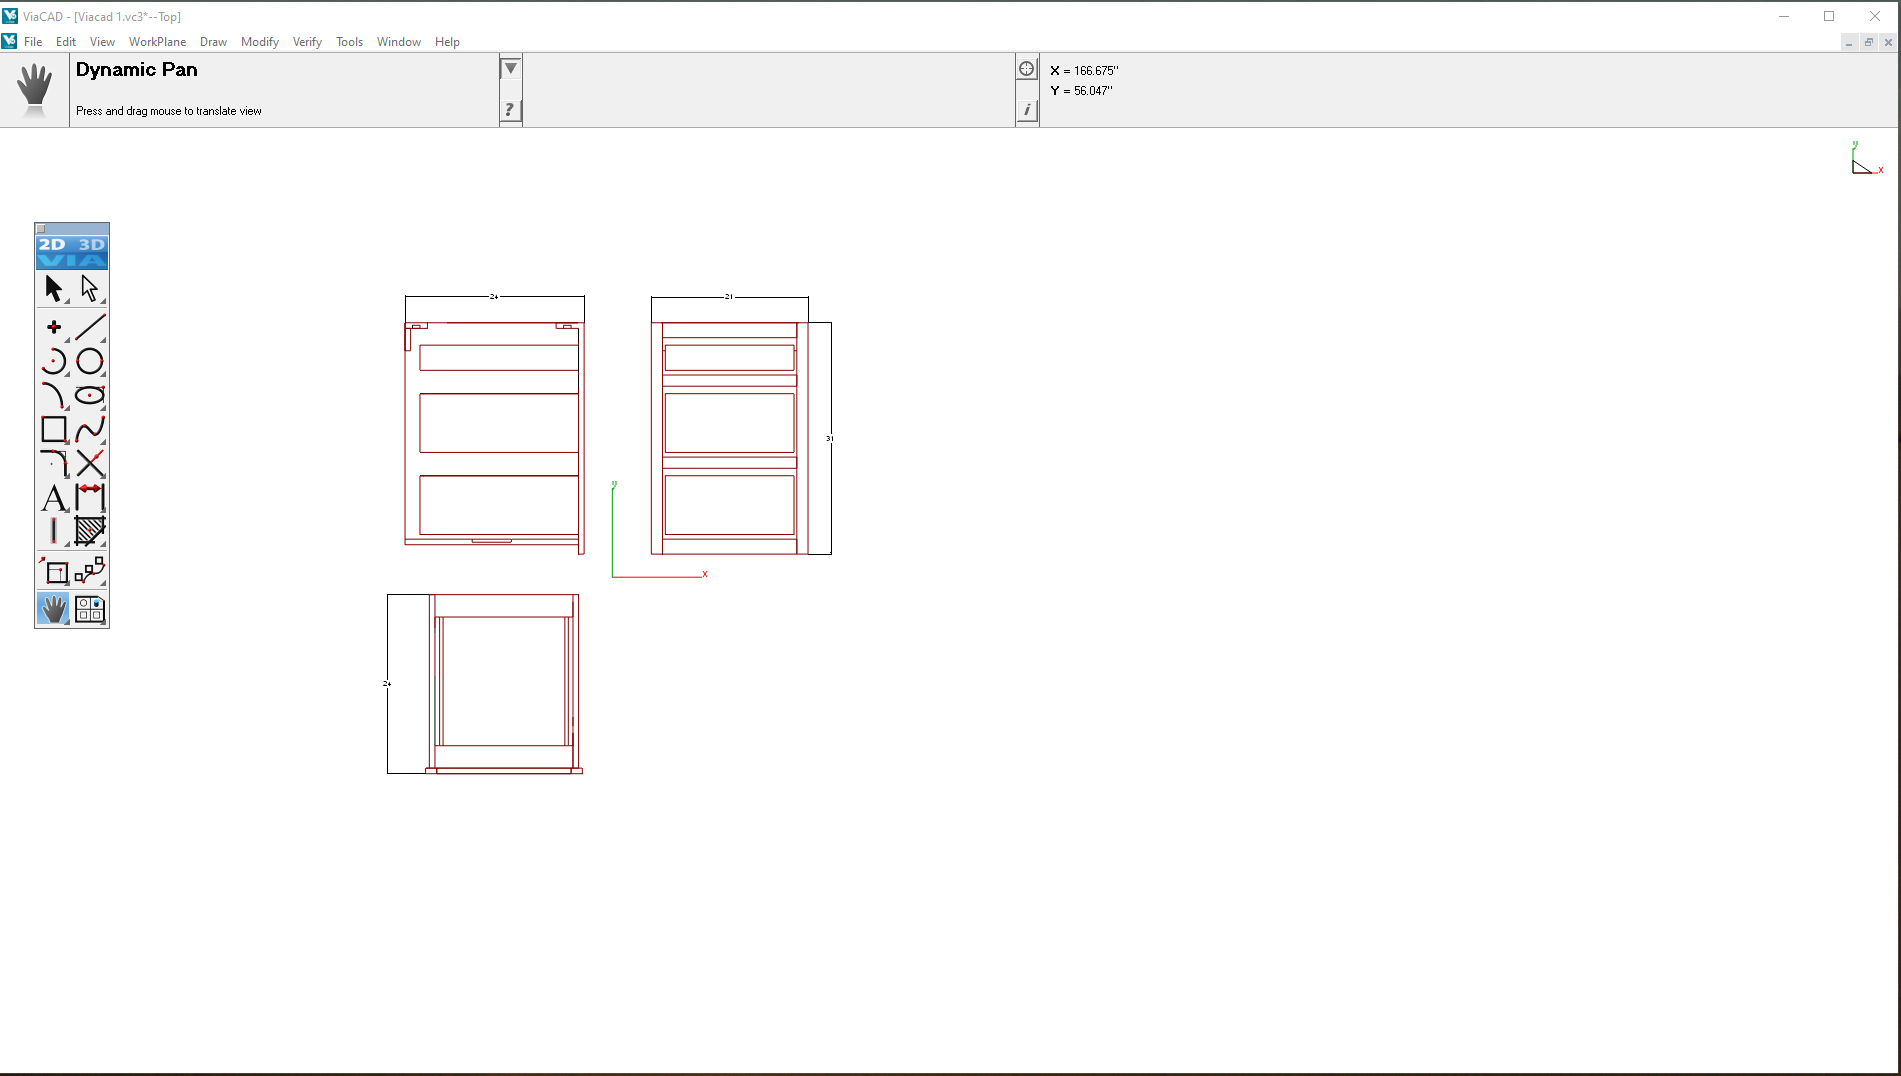Expand the prompt window dropdown arrow
Viewport: 1901px width, 1076px height.
coord(510,69)
